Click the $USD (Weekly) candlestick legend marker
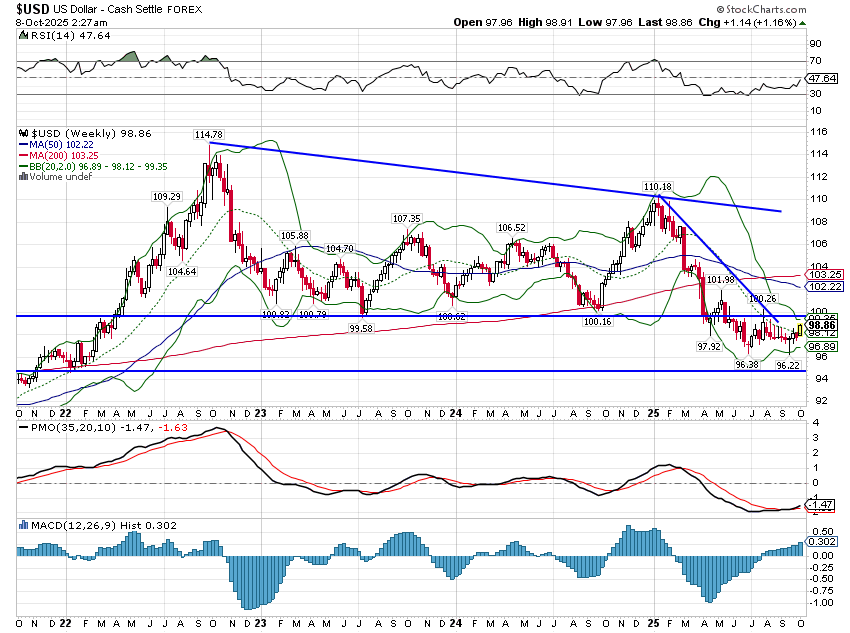Screen dimensions: 850x633 24,132
